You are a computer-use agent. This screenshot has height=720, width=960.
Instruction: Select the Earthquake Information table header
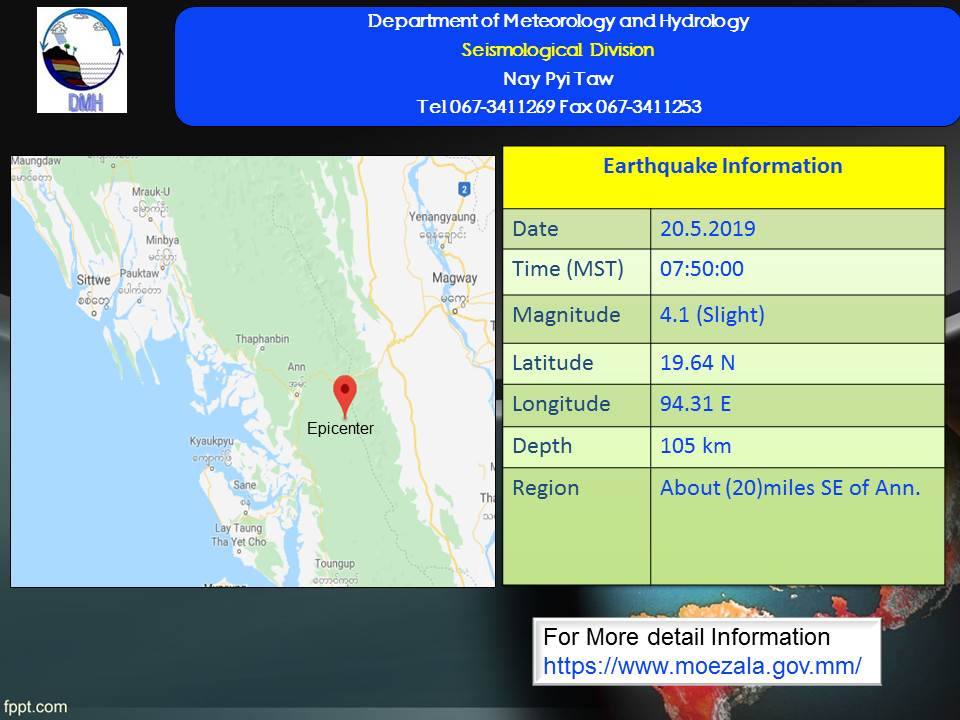(x=722, y=166)
